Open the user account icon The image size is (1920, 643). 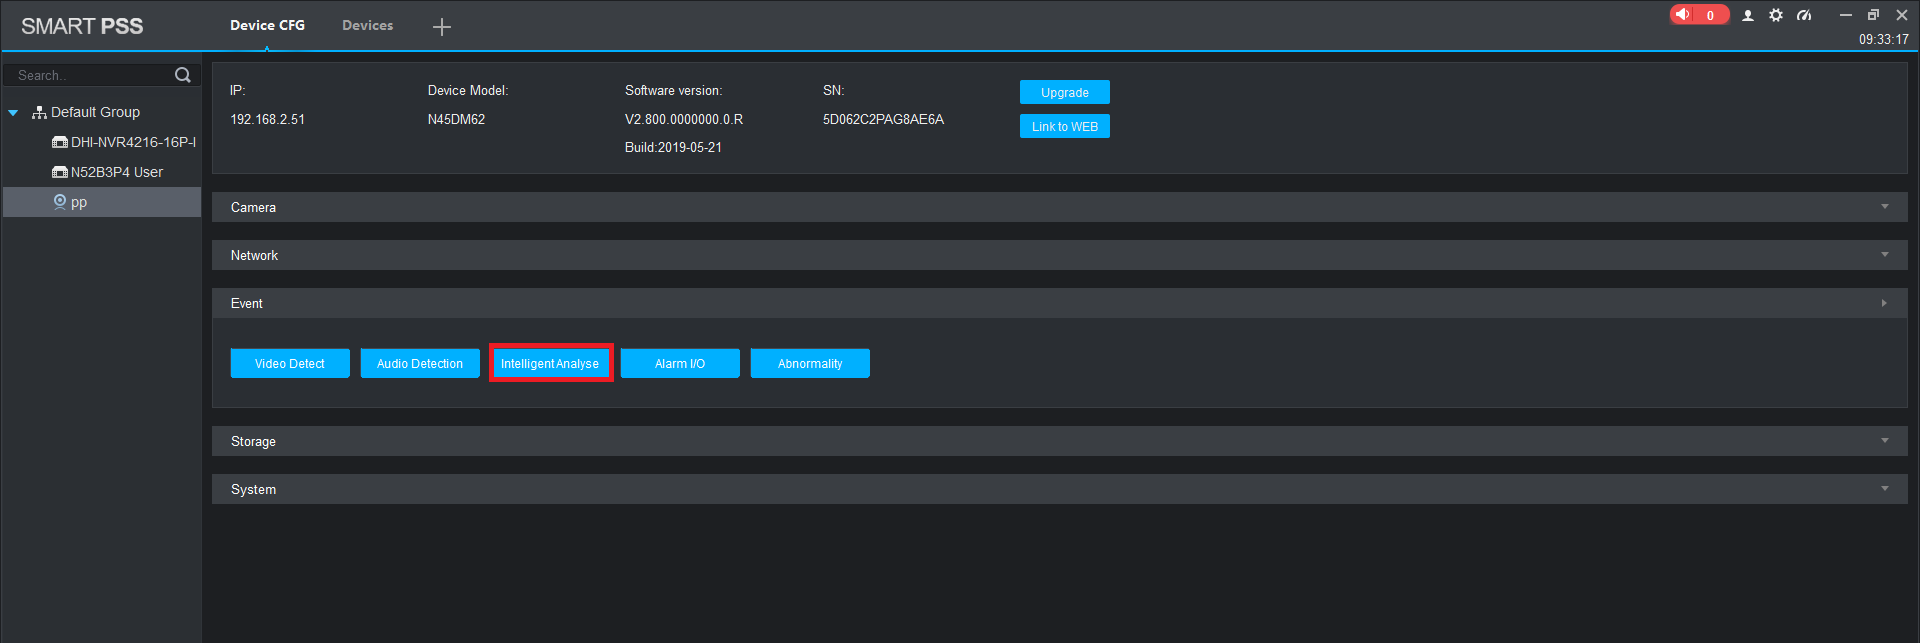coord(1748,15)
